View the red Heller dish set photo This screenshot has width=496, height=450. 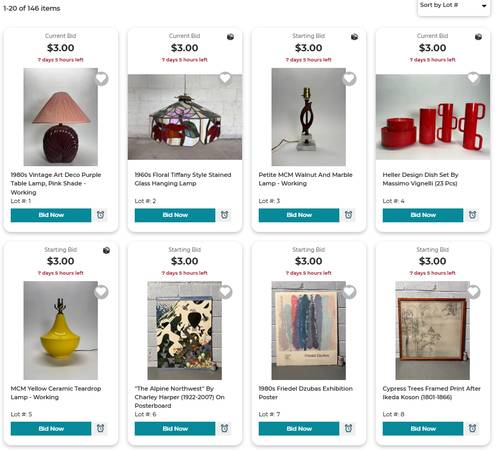click(433, 117)
